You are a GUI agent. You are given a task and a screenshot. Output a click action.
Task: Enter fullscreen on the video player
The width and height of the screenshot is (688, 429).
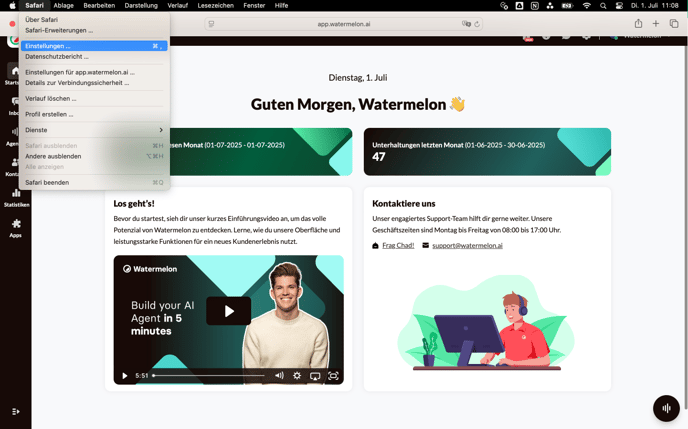(x=333, y=375)
